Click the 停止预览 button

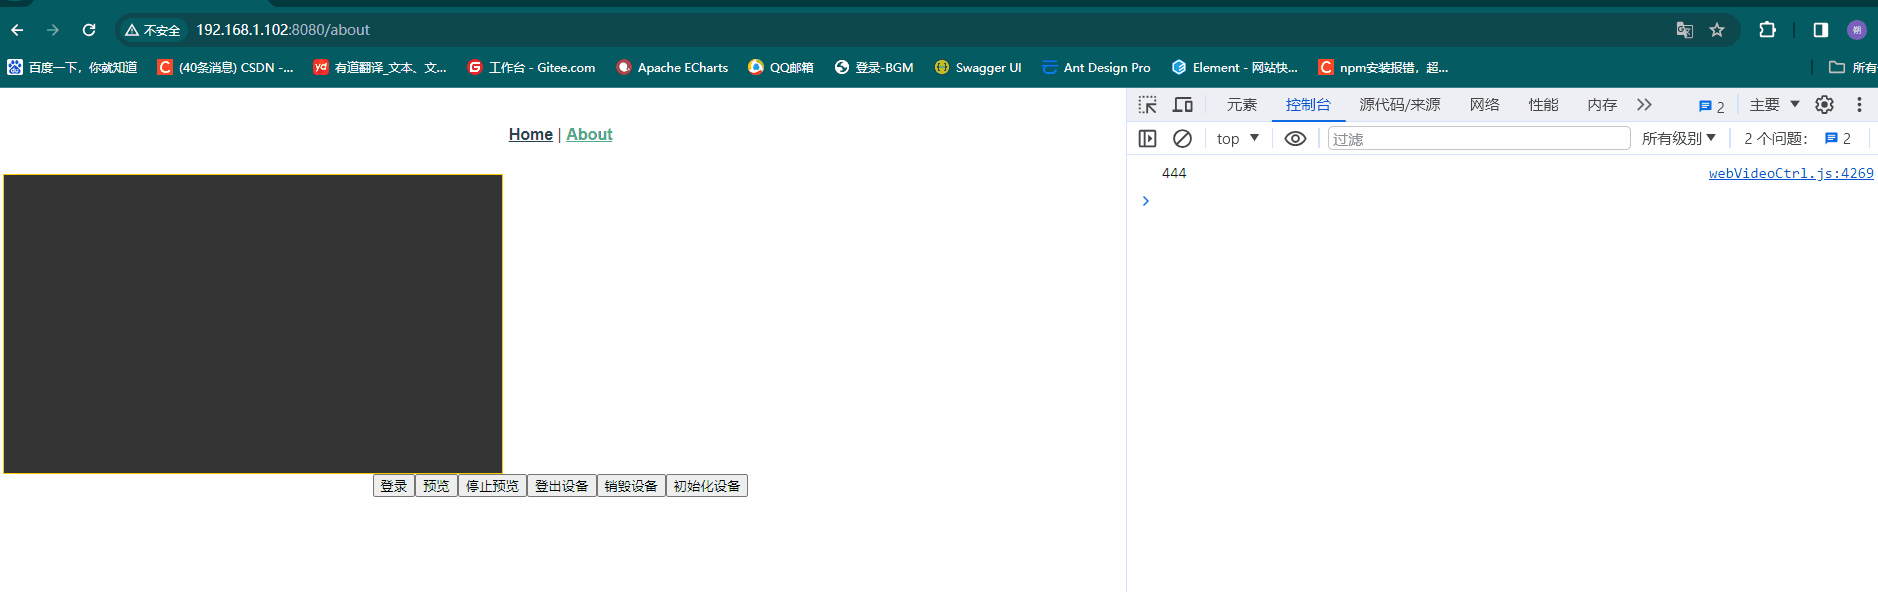coord(492,486)
